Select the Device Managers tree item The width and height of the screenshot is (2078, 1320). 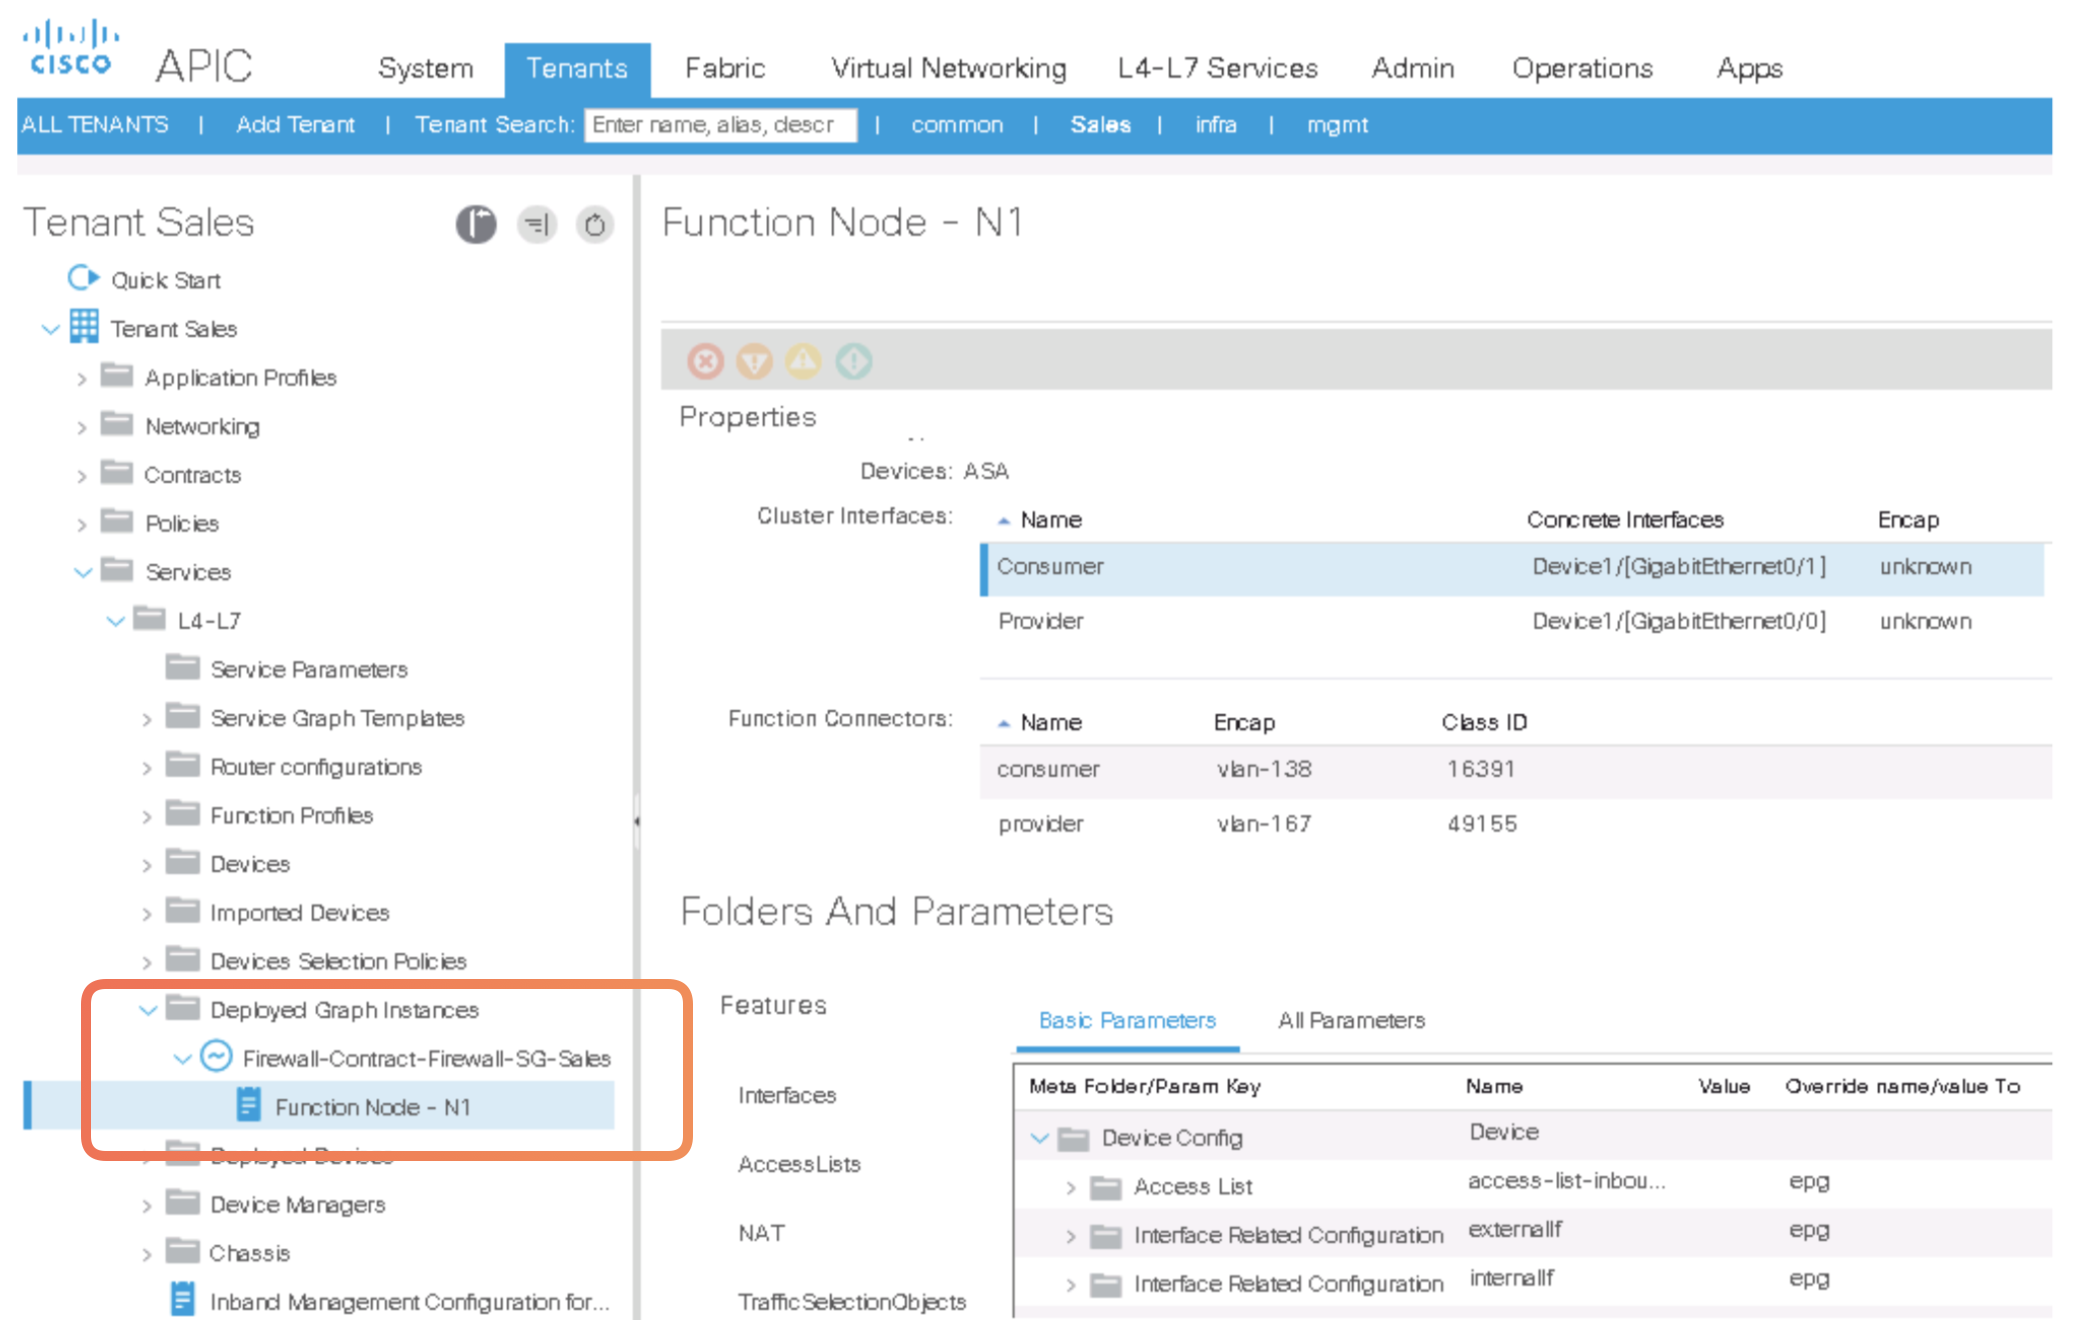(x=297, y=1204)
